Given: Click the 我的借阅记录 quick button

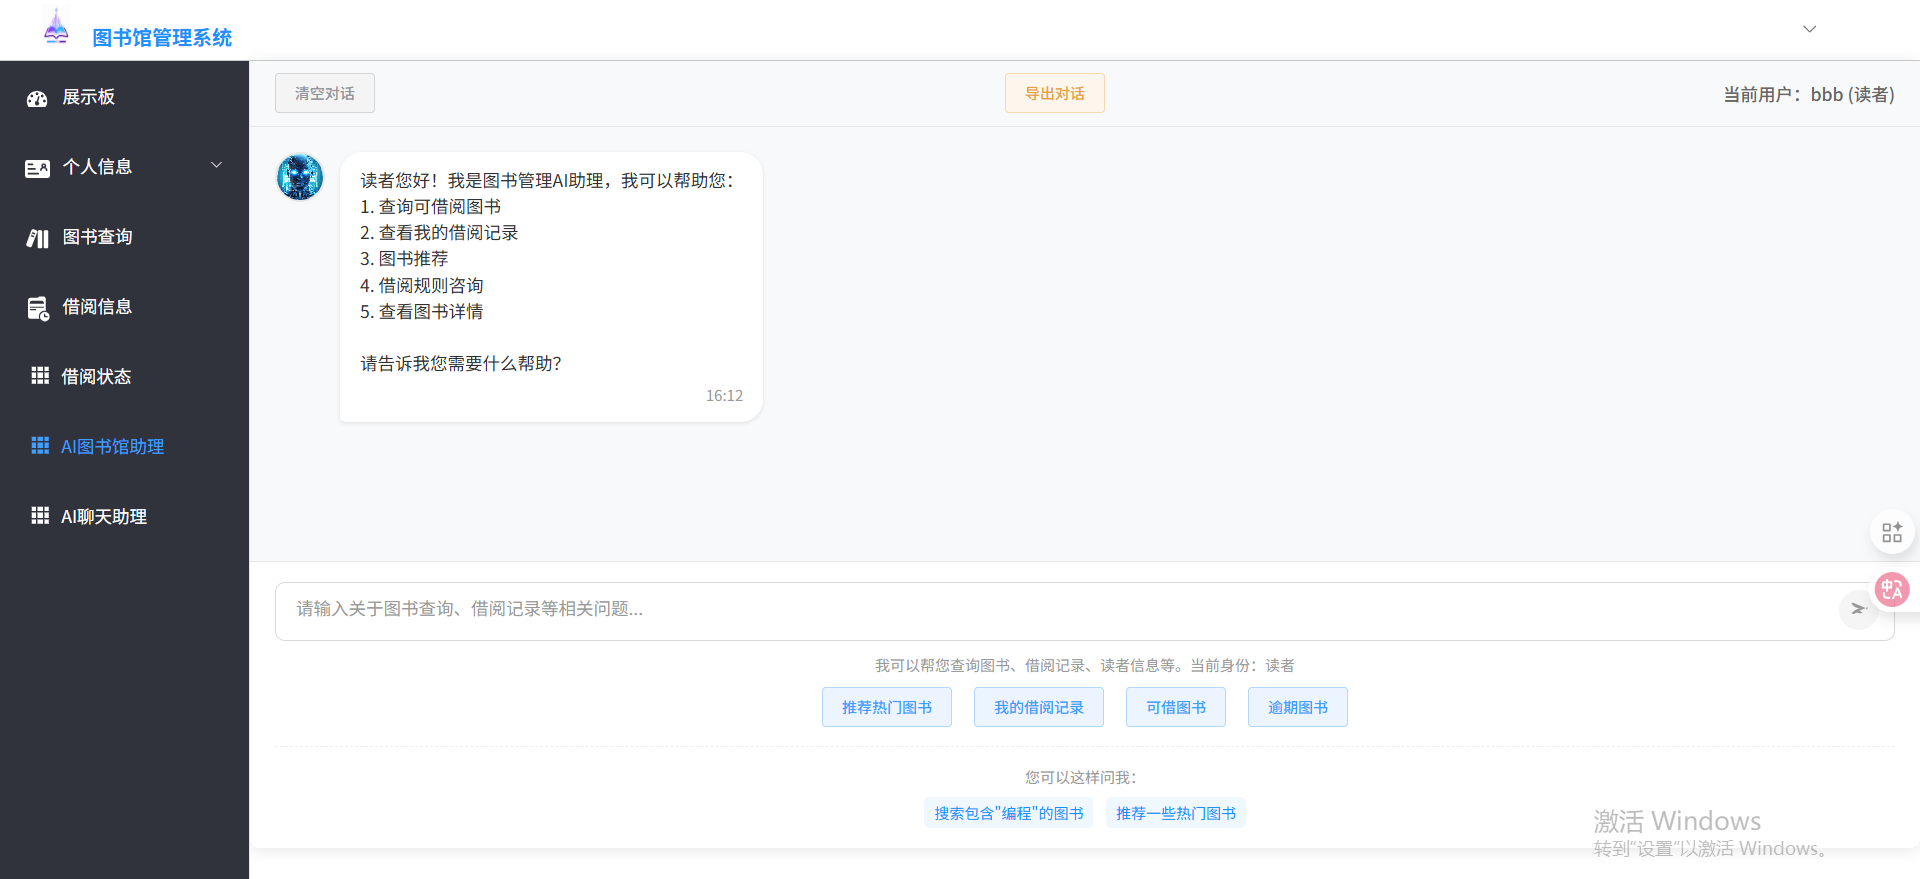Looking at the screenshot, I should click(1039, 707).
